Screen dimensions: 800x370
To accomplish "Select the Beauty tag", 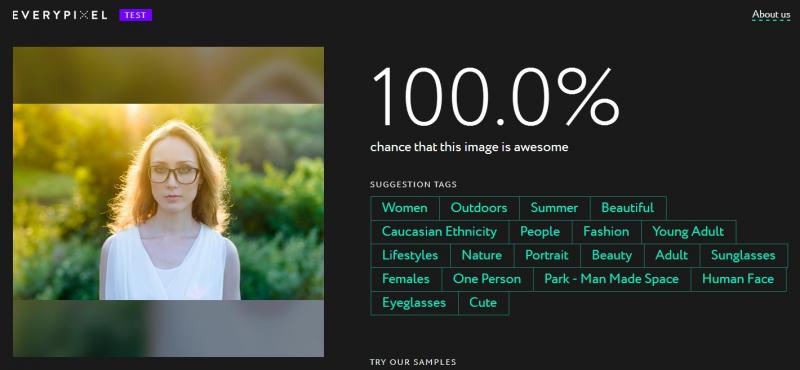I will point(612,255).
